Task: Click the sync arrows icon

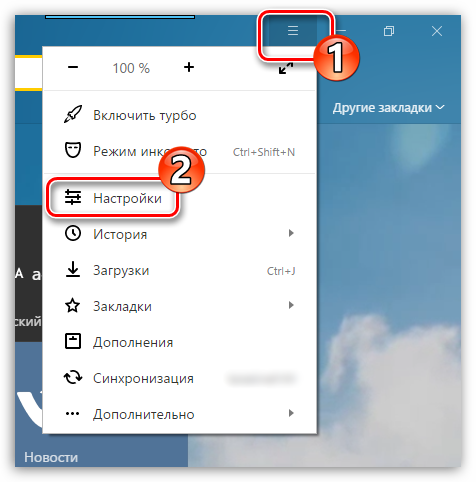Action: (73, 377)
